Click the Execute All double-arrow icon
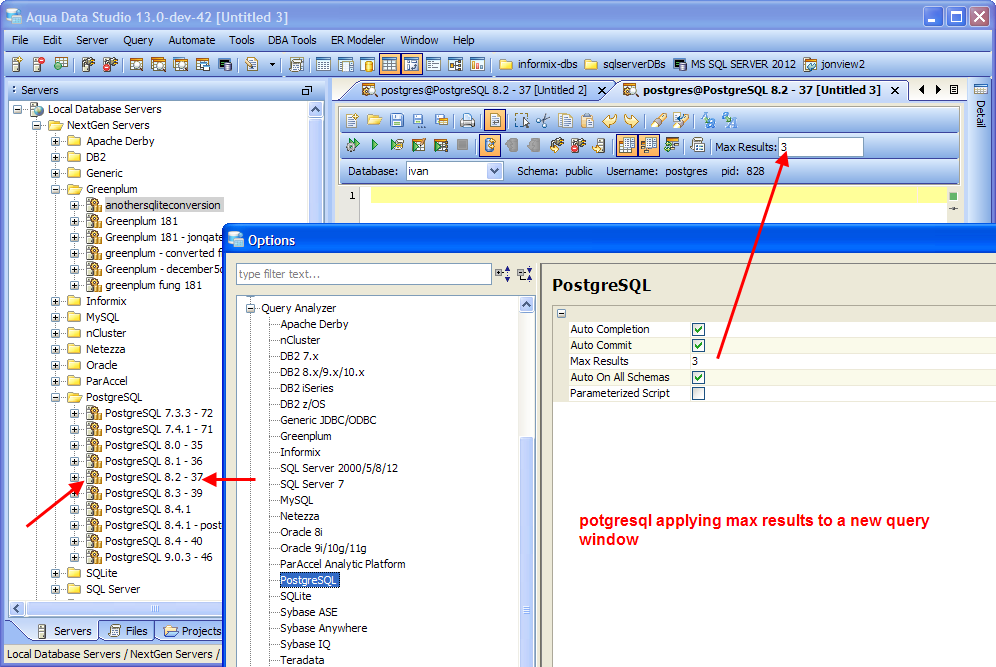996x667 pixels. point(353,145)
